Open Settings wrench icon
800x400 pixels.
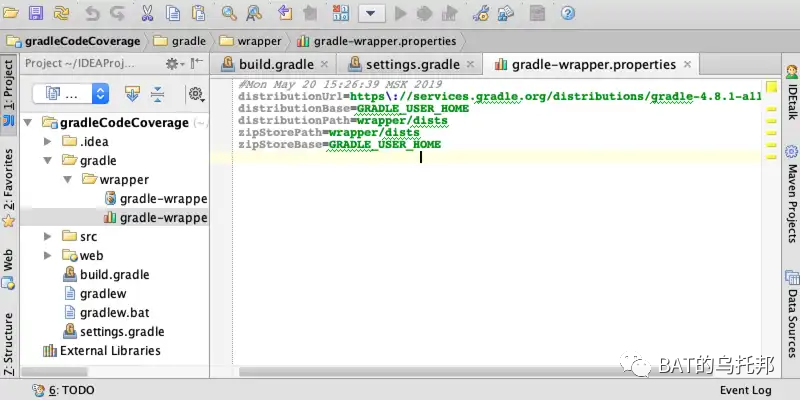tap(481, 13)
